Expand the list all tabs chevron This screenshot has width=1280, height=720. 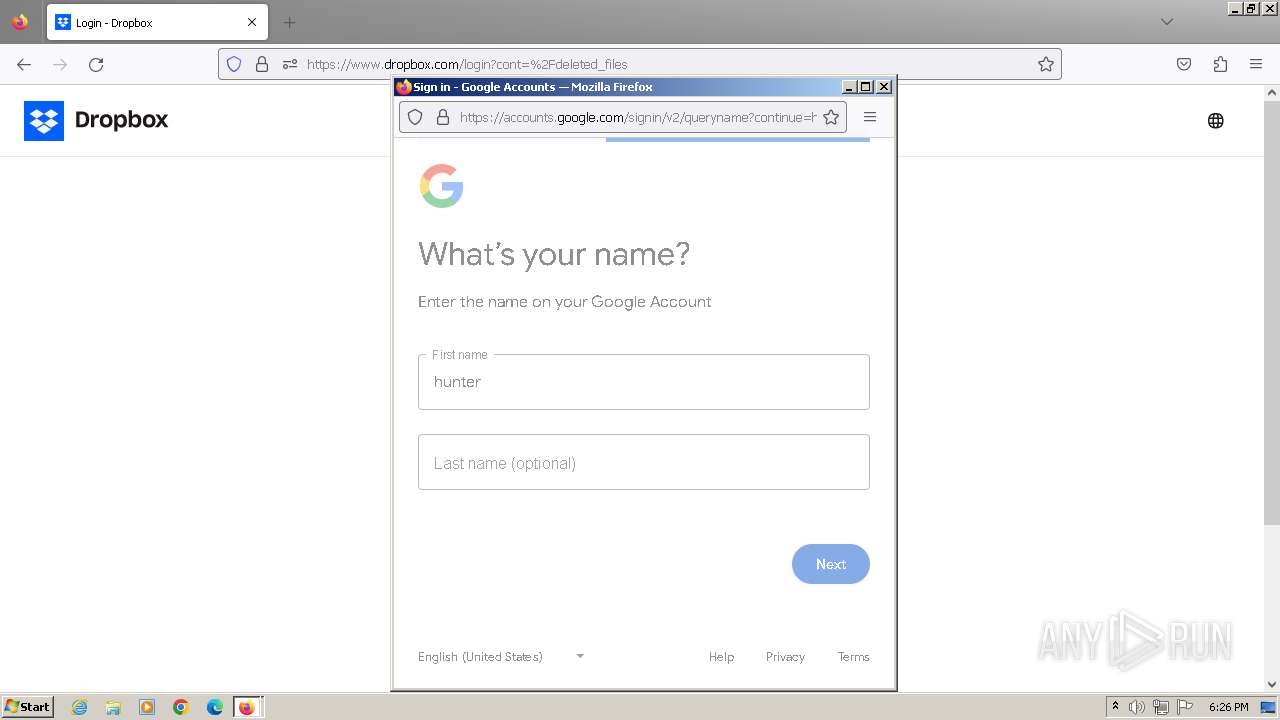[1167, 22]
